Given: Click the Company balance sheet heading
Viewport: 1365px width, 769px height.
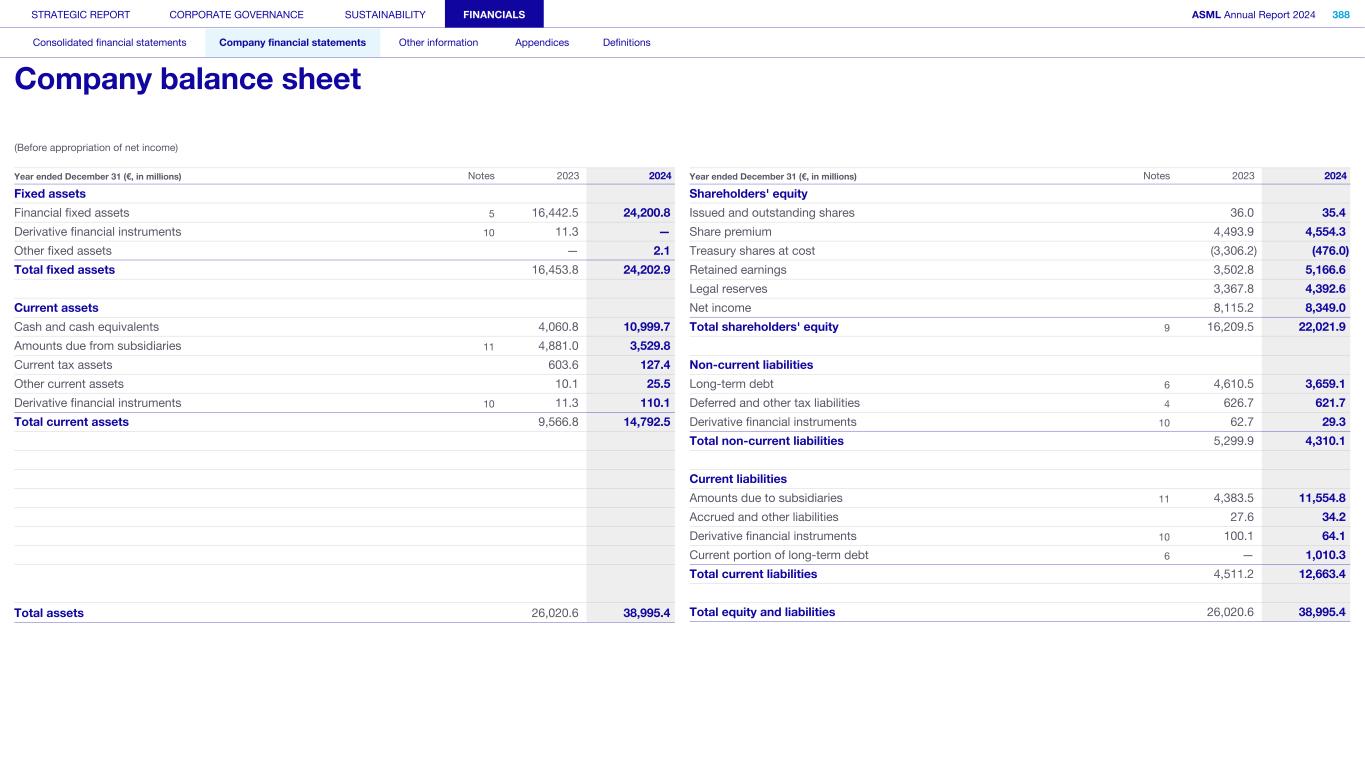Looking at the screenshot, I should coord(187,79).
